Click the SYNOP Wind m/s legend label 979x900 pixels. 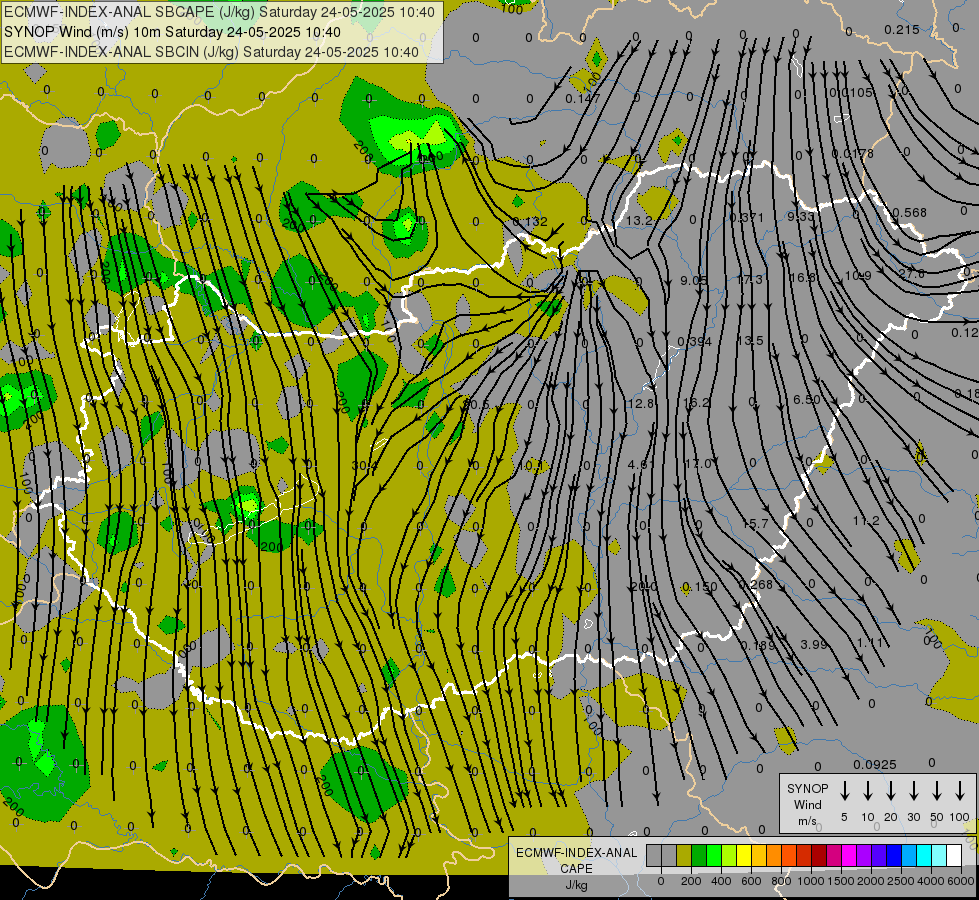pos(807,804)
